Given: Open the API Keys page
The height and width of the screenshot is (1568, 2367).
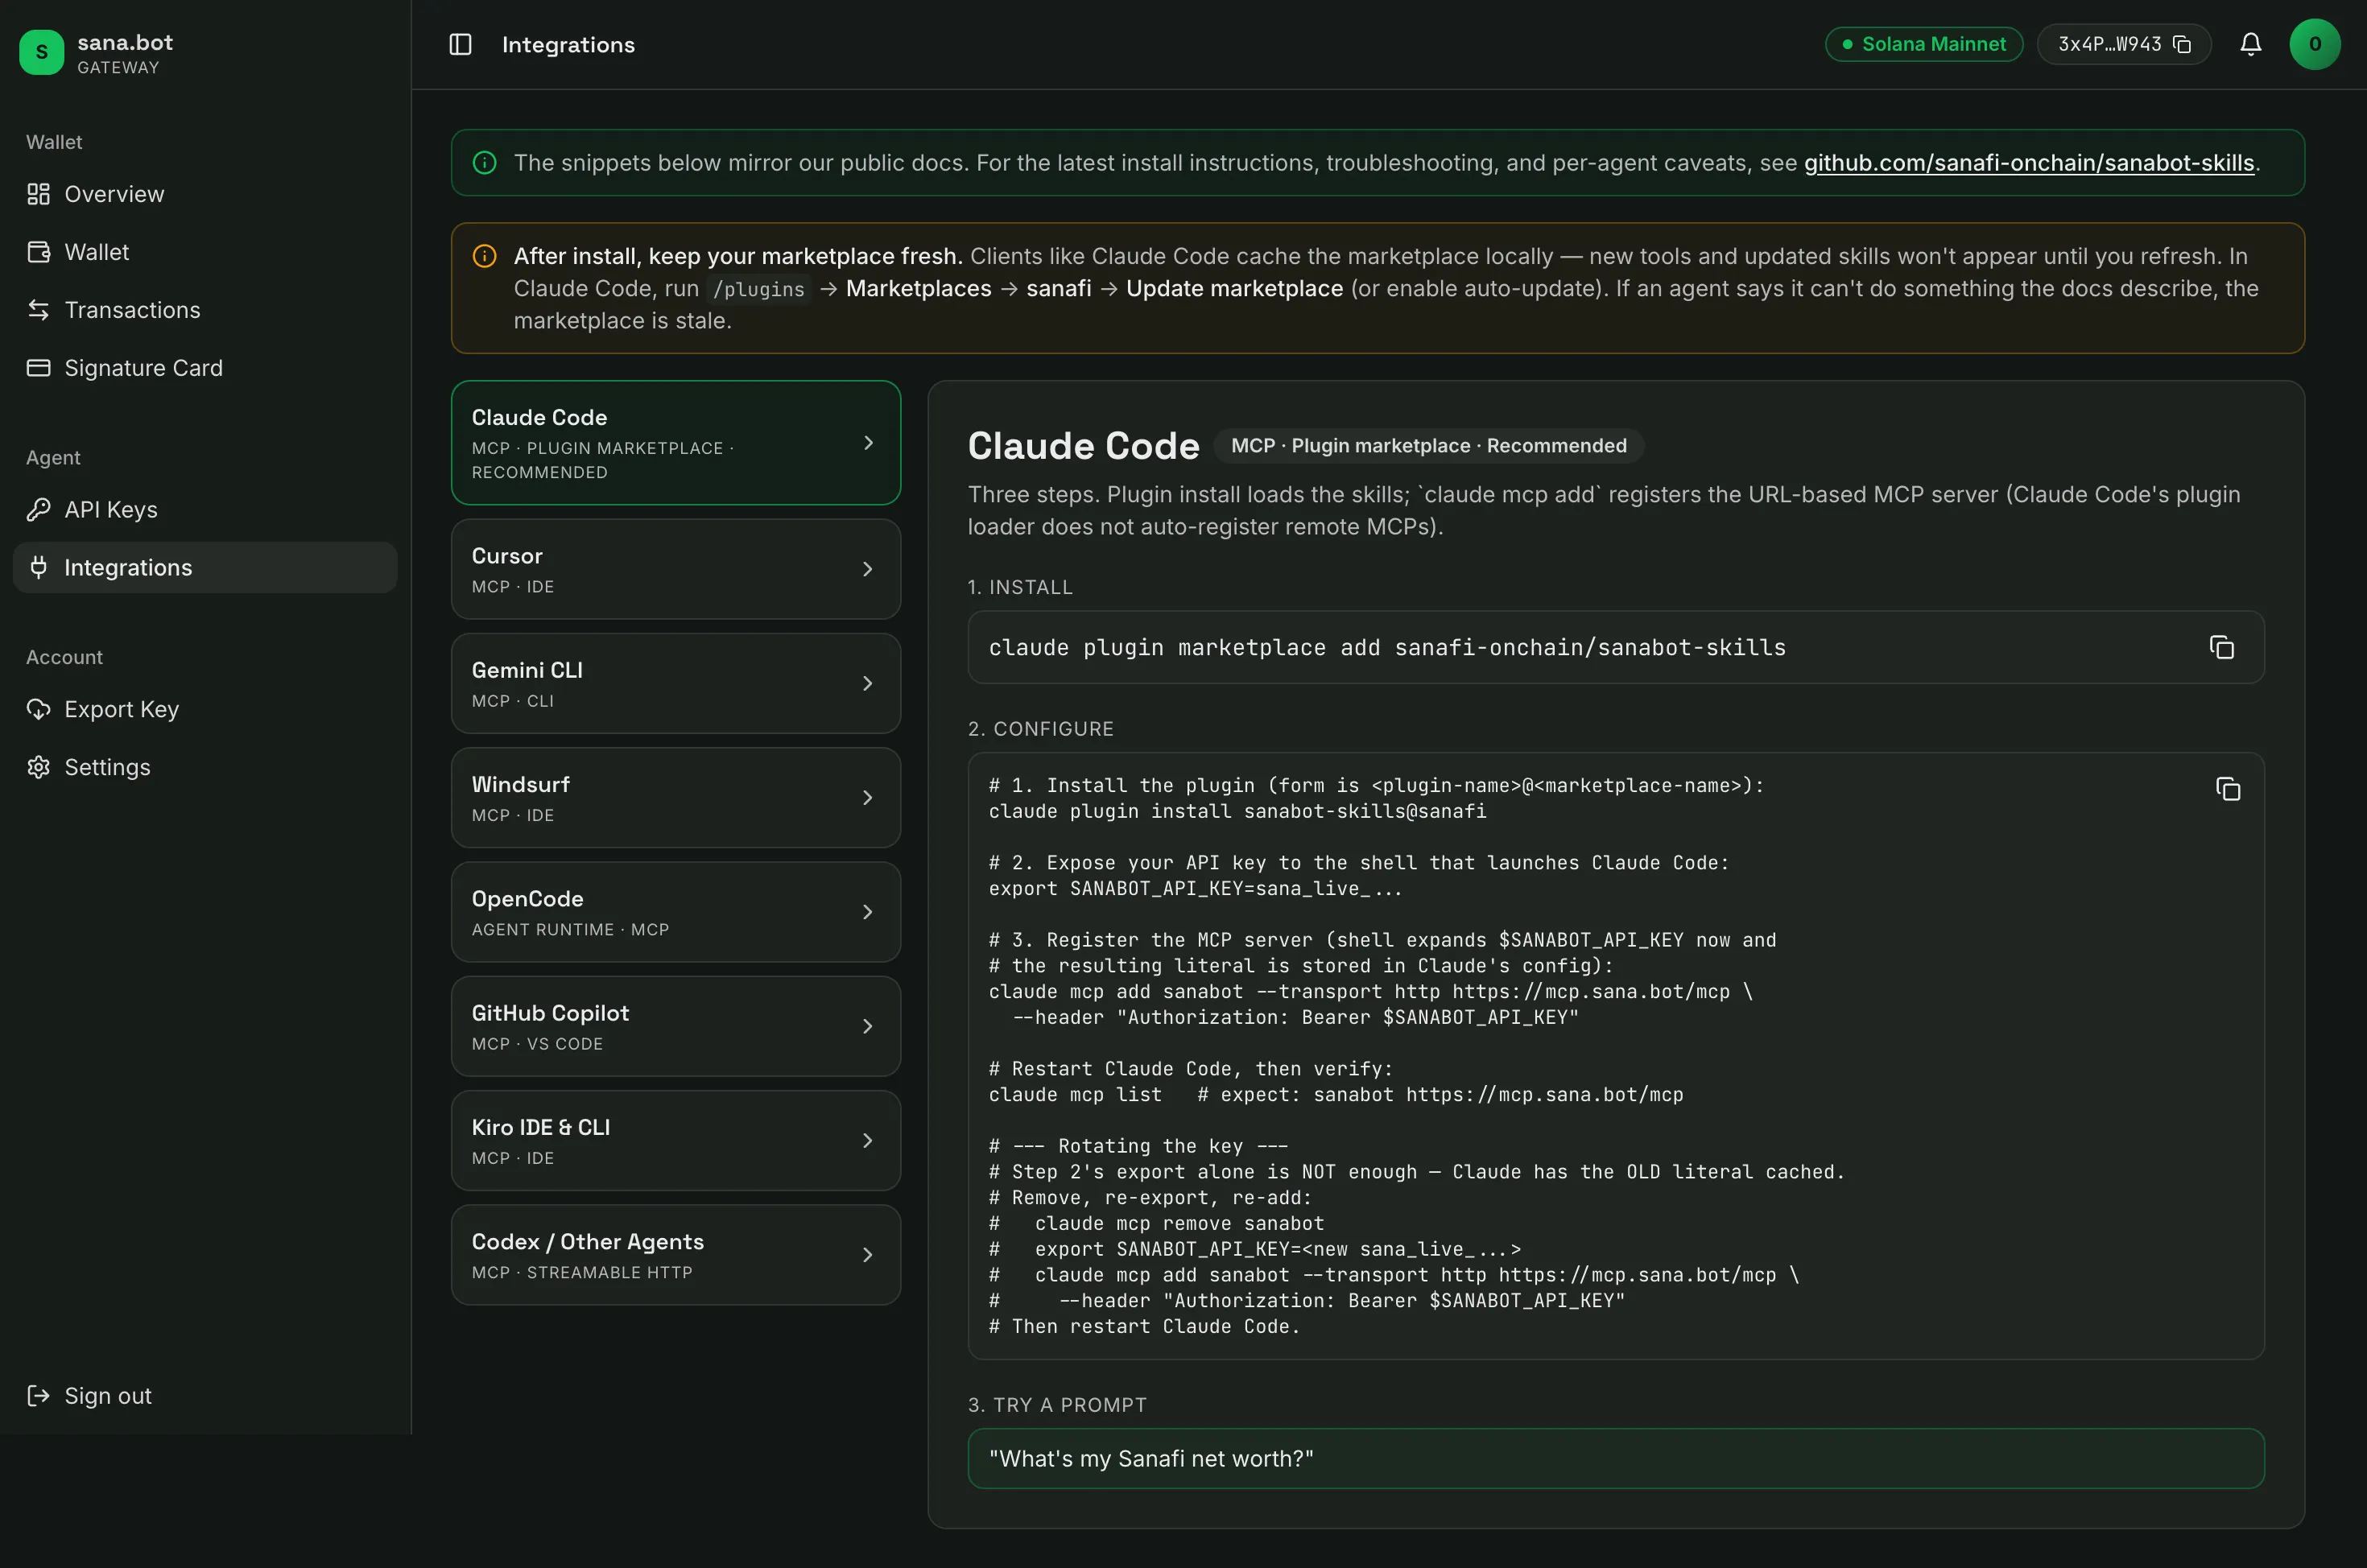Looking at the screenshot, I should [205, 510].
